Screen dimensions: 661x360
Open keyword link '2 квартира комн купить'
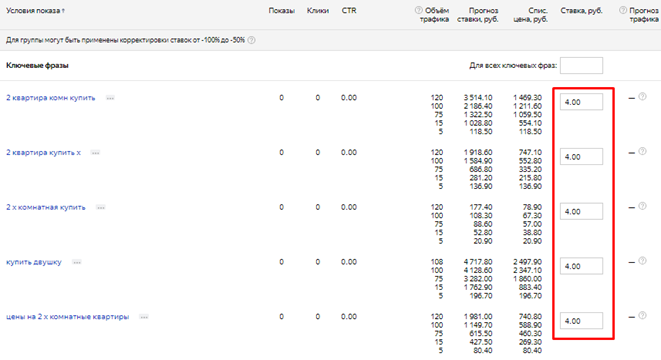pyautogui.click(x=51, y=98)
